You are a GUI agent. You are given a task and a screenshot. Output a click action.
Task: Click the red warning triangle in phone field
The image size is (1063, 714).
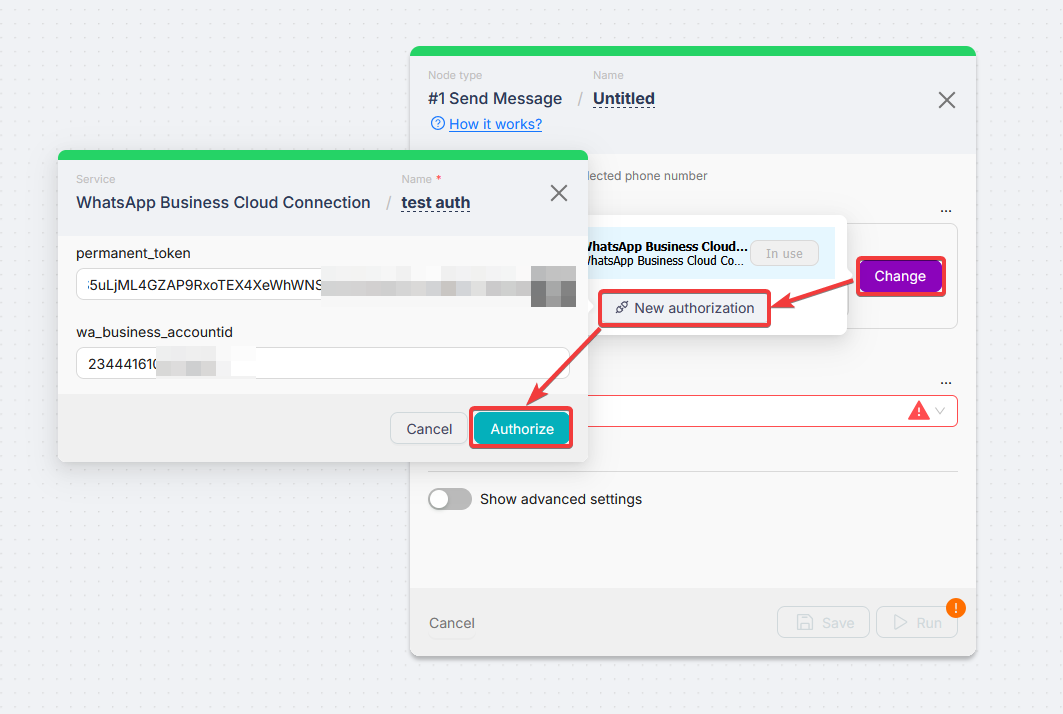(919, 410)
